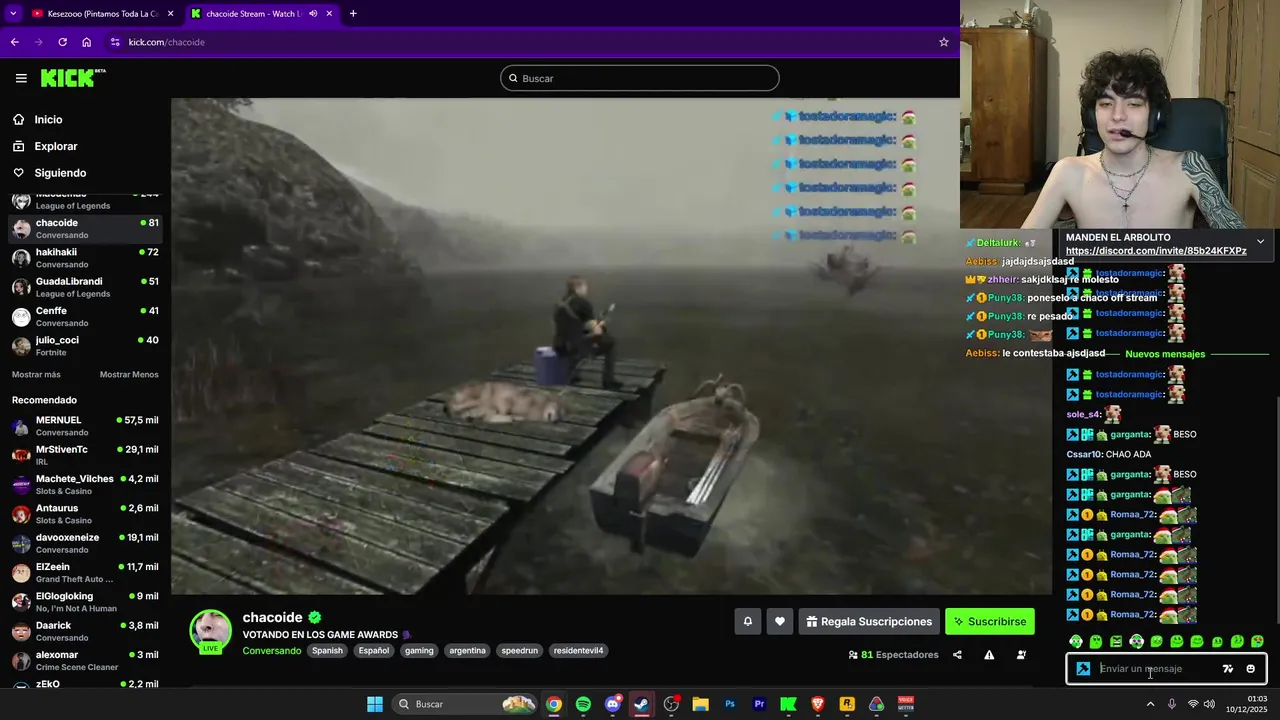Viewport: 1280px width, 720px height.
Task: Expand followed list with Mostrar más
Action: click(36, 374)
